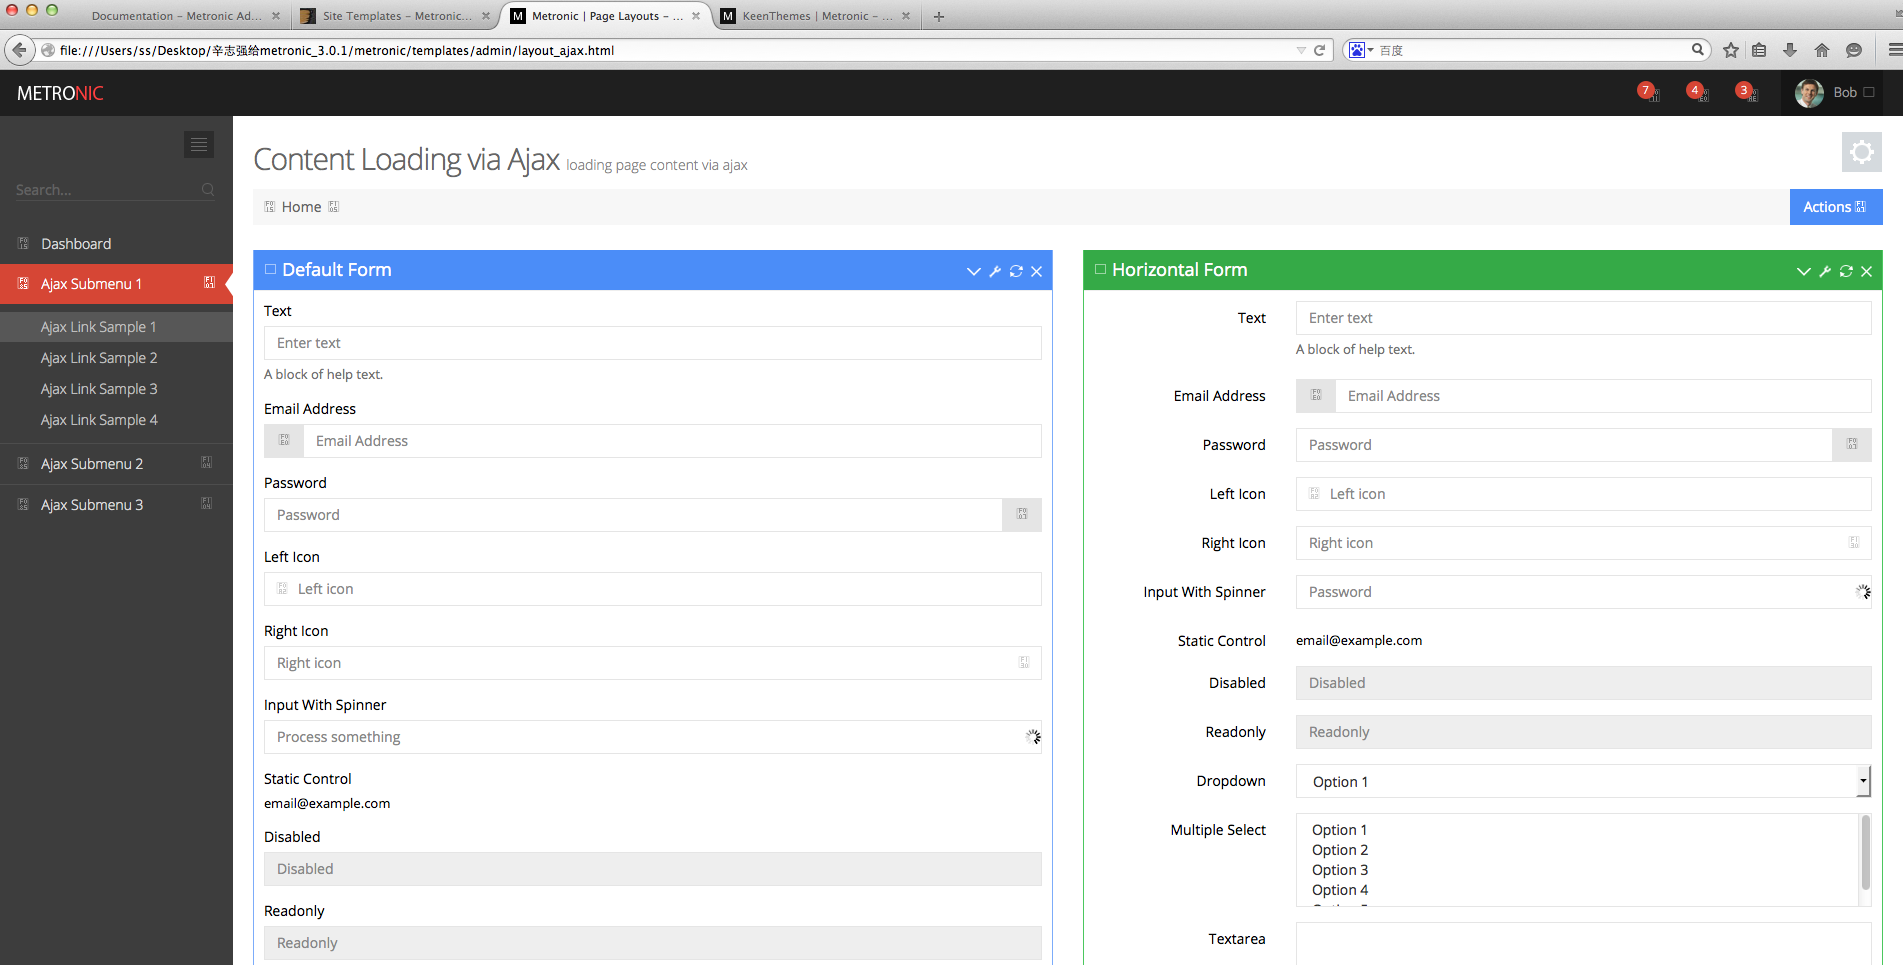Expand Ajax Submenu 2 in sidebar
1903x965 pixels.
point(92,464)
